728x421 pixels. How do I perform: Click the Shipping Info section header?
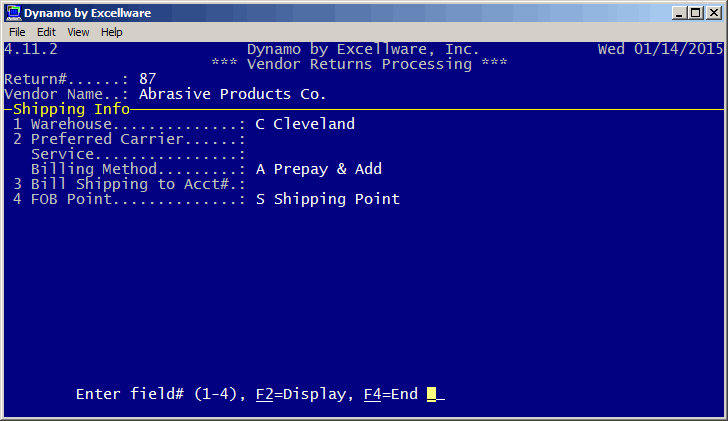pyautogui.click(x=72, y=109)
